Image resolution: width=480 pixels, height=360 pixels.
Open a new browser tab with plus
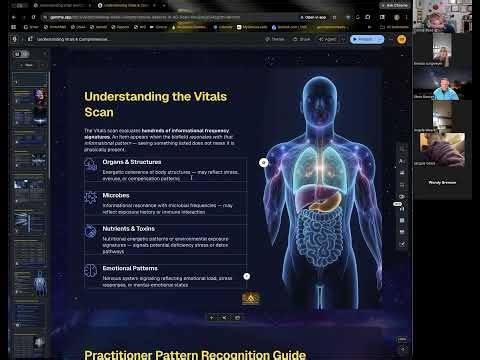[164, 6]
